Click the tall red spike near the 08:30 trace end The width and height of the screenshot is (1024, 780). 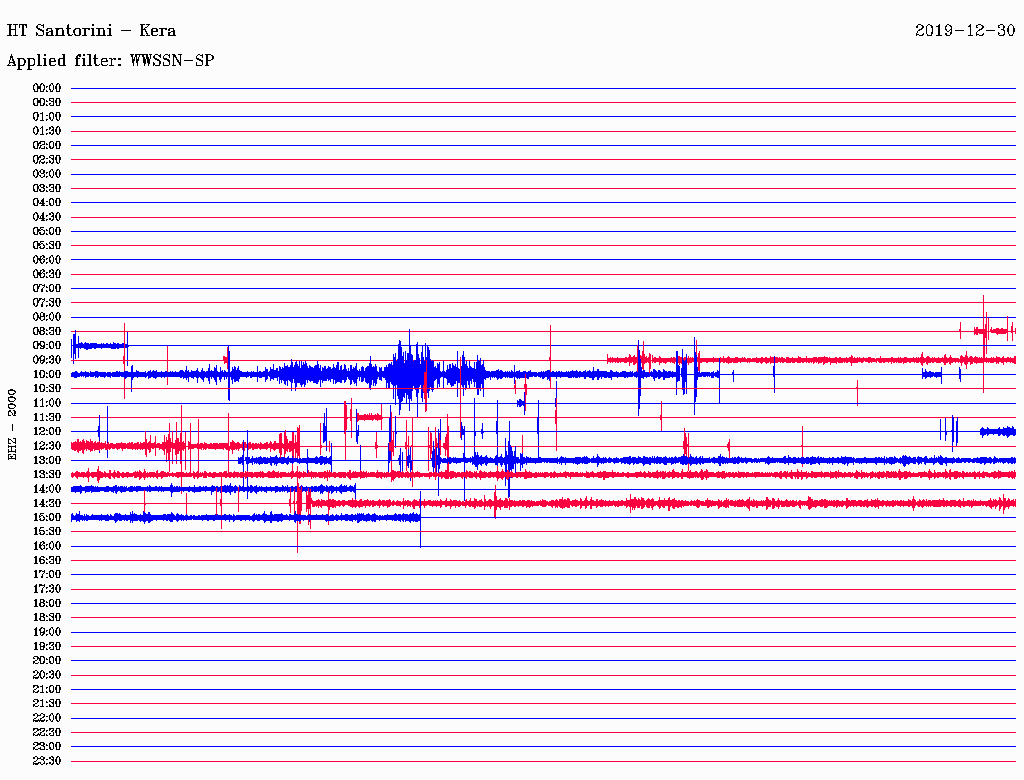[x=984, y=344]
